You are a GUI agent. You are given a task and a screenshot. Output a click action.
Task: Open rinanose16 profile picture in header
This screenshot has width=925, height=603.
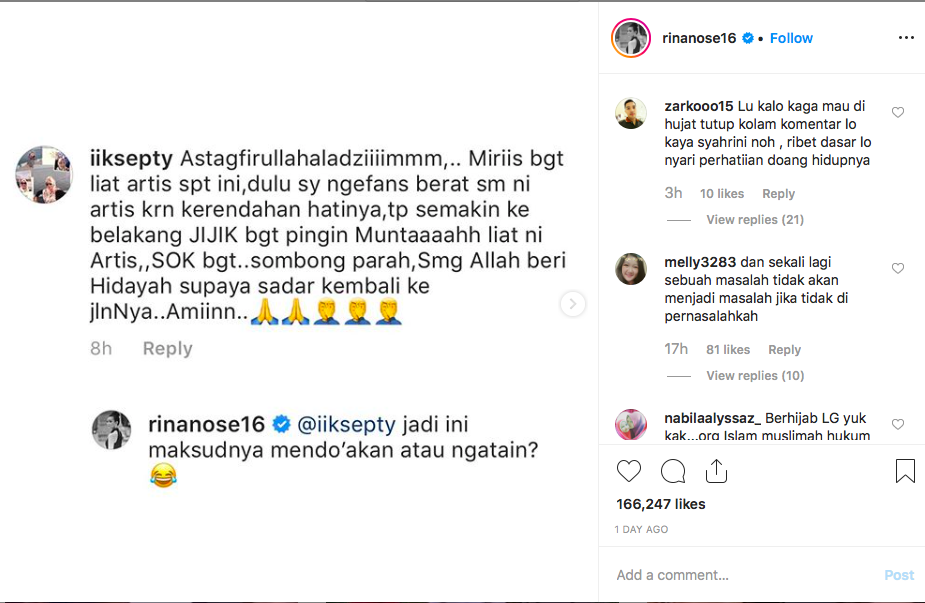[631, 38]
